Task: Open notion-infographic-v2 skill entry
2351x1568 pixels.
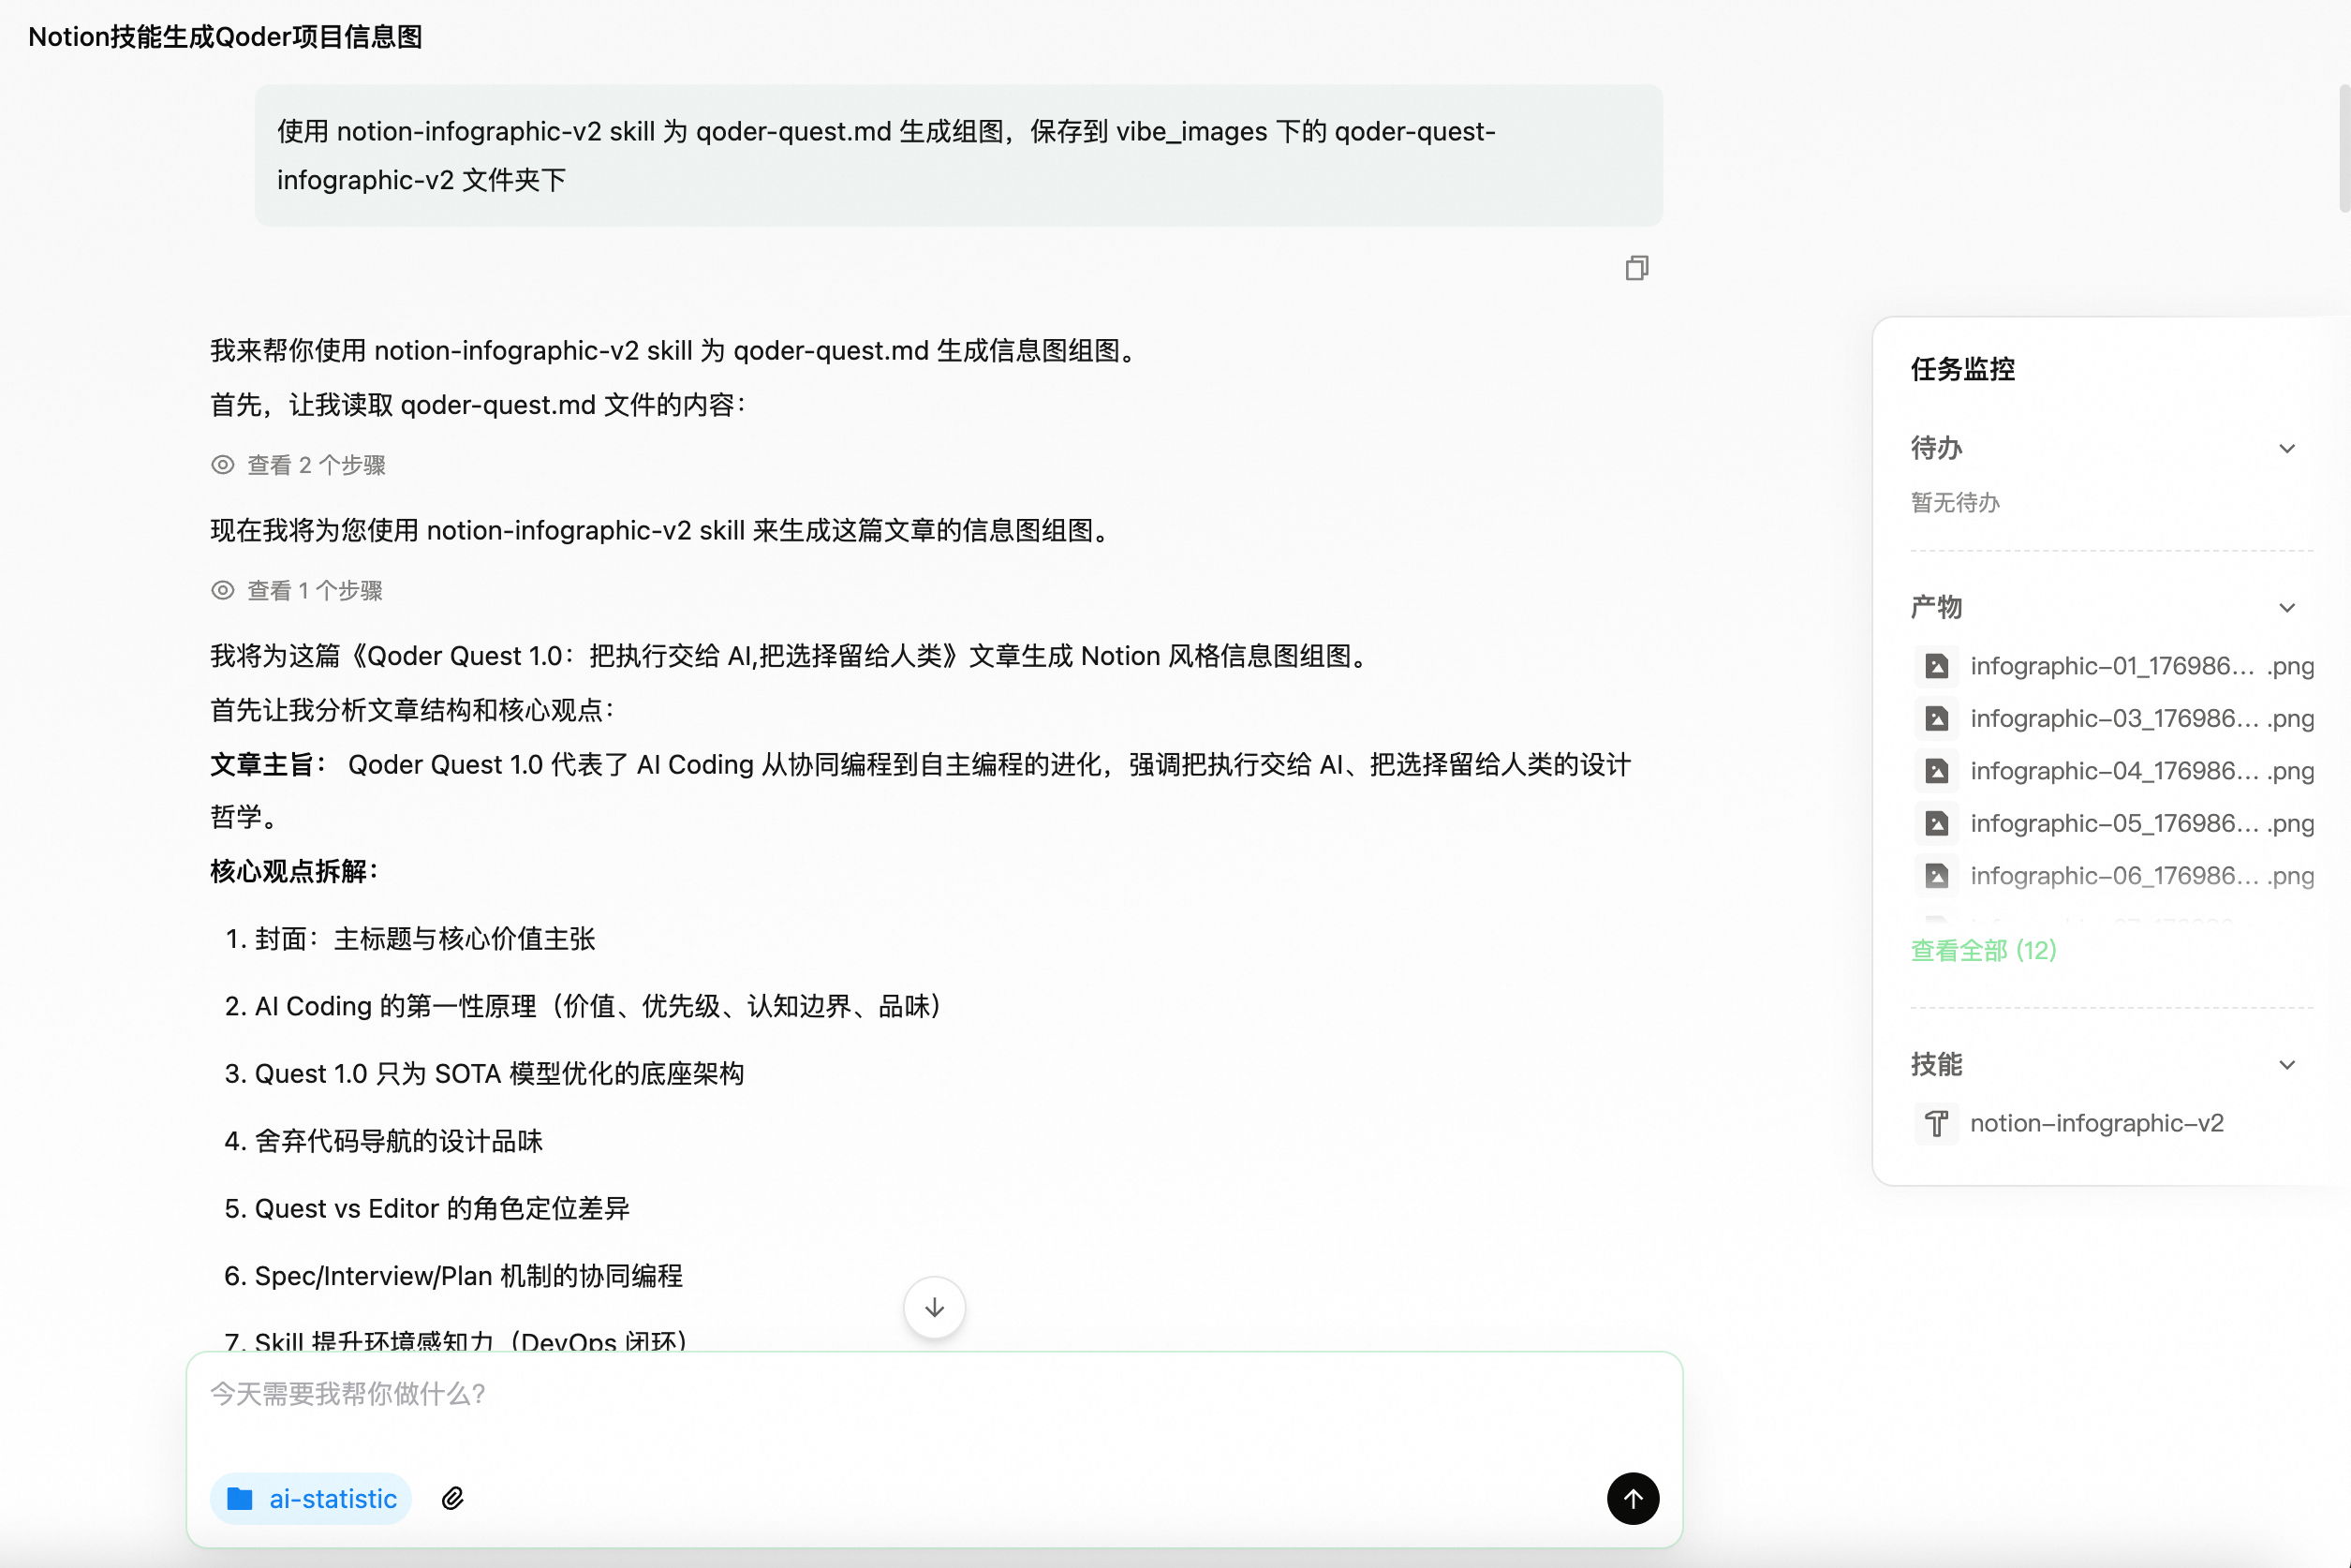Action: 2096,1123
